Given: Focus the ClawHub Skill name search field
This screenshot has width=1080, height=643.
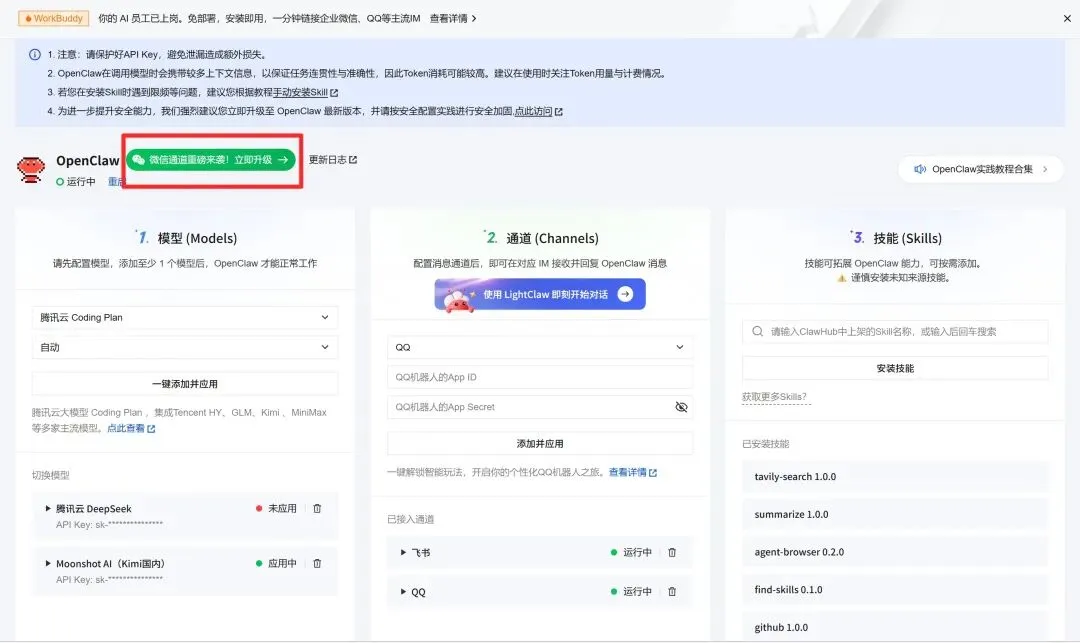Looking at the screenshot, I should [x=895, y=331].
